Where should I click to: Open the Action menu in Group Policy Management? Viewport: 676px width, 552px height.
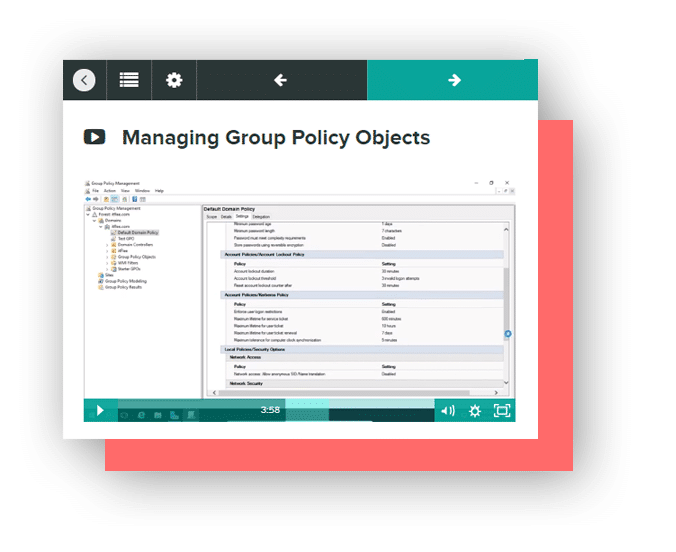click(x=109, y=190)
